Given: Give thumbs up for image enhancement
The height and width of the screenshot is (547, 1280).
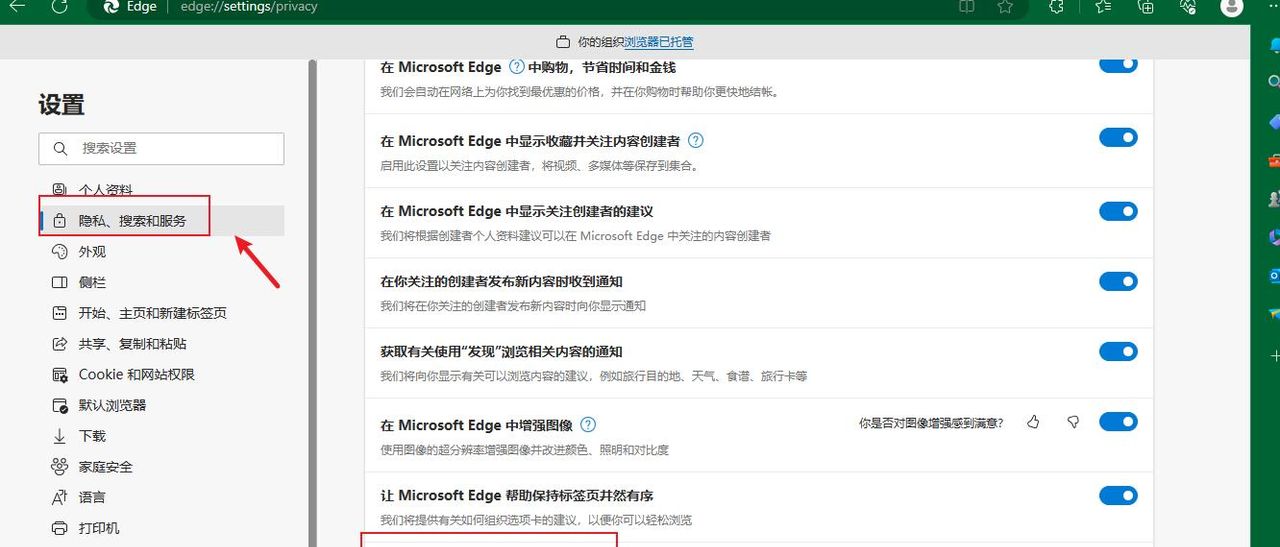Looking at the screenshot, I should (1033, 423).
